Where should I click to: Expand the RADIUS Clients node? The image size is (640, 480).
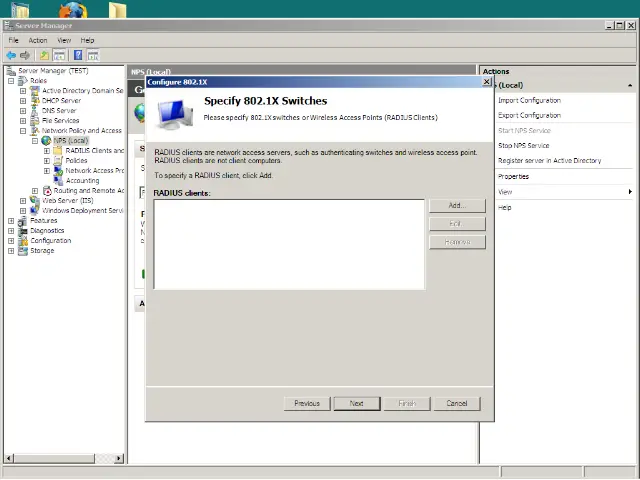[x=47, y=151]
